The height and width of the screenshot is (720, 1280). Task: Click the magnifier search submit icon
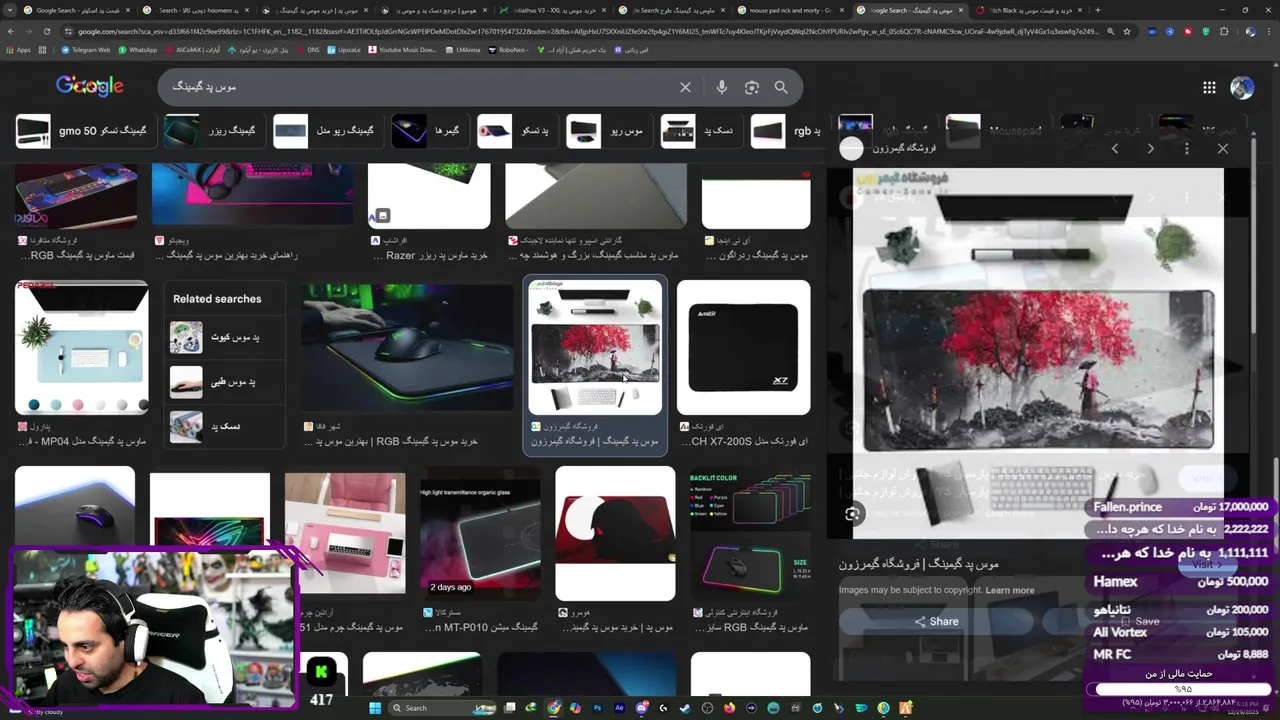point(781,87)
